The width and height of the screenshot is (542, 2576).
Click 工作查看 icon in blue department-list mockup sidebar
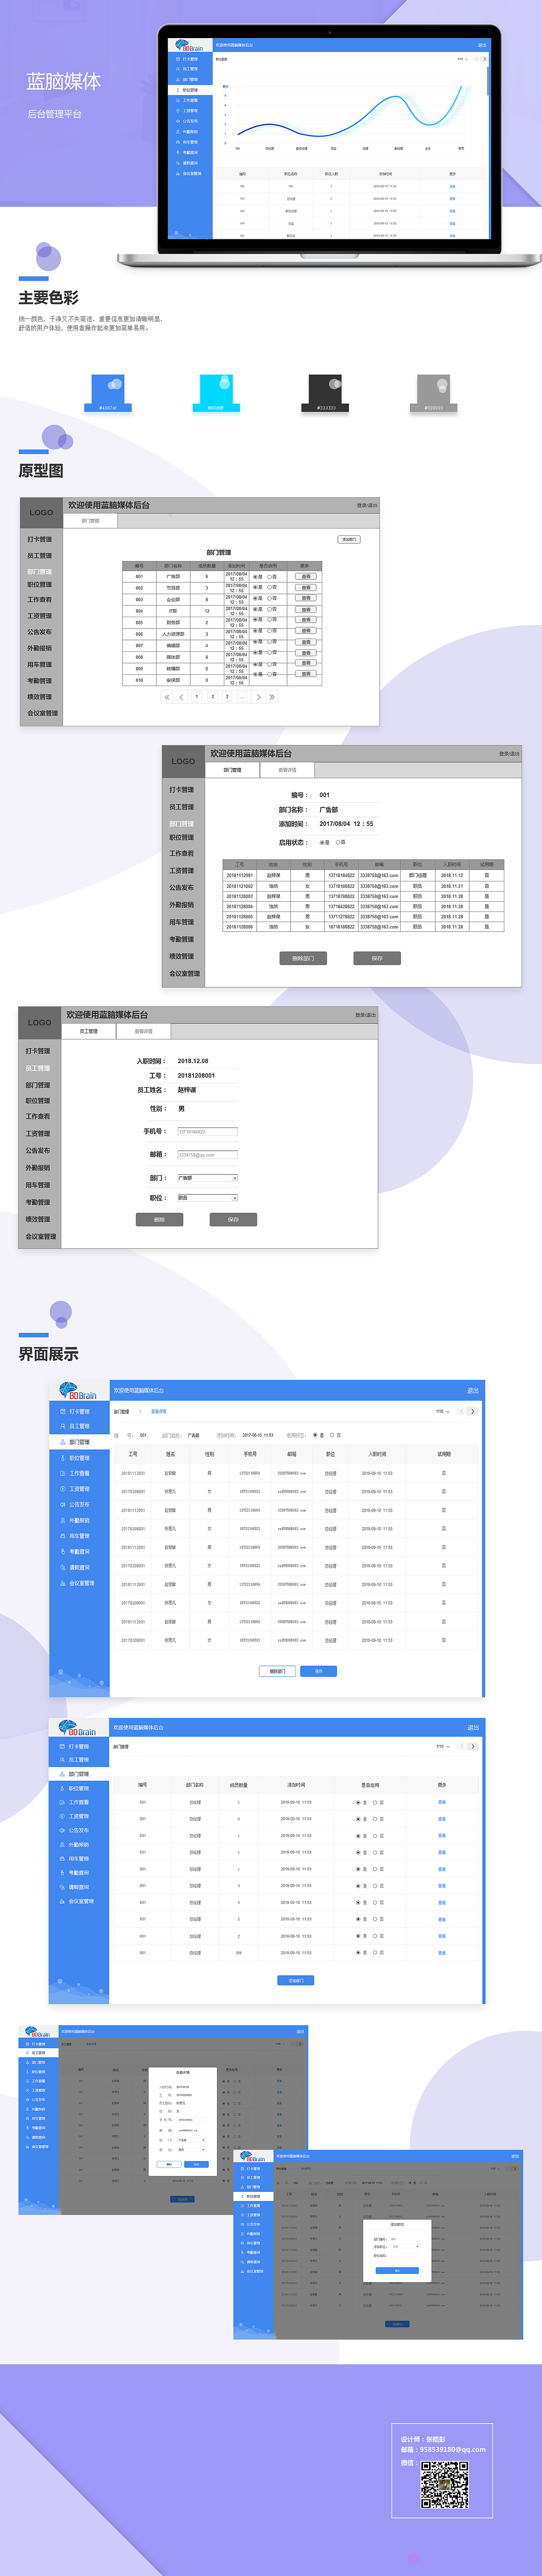tap(62, 1802)
